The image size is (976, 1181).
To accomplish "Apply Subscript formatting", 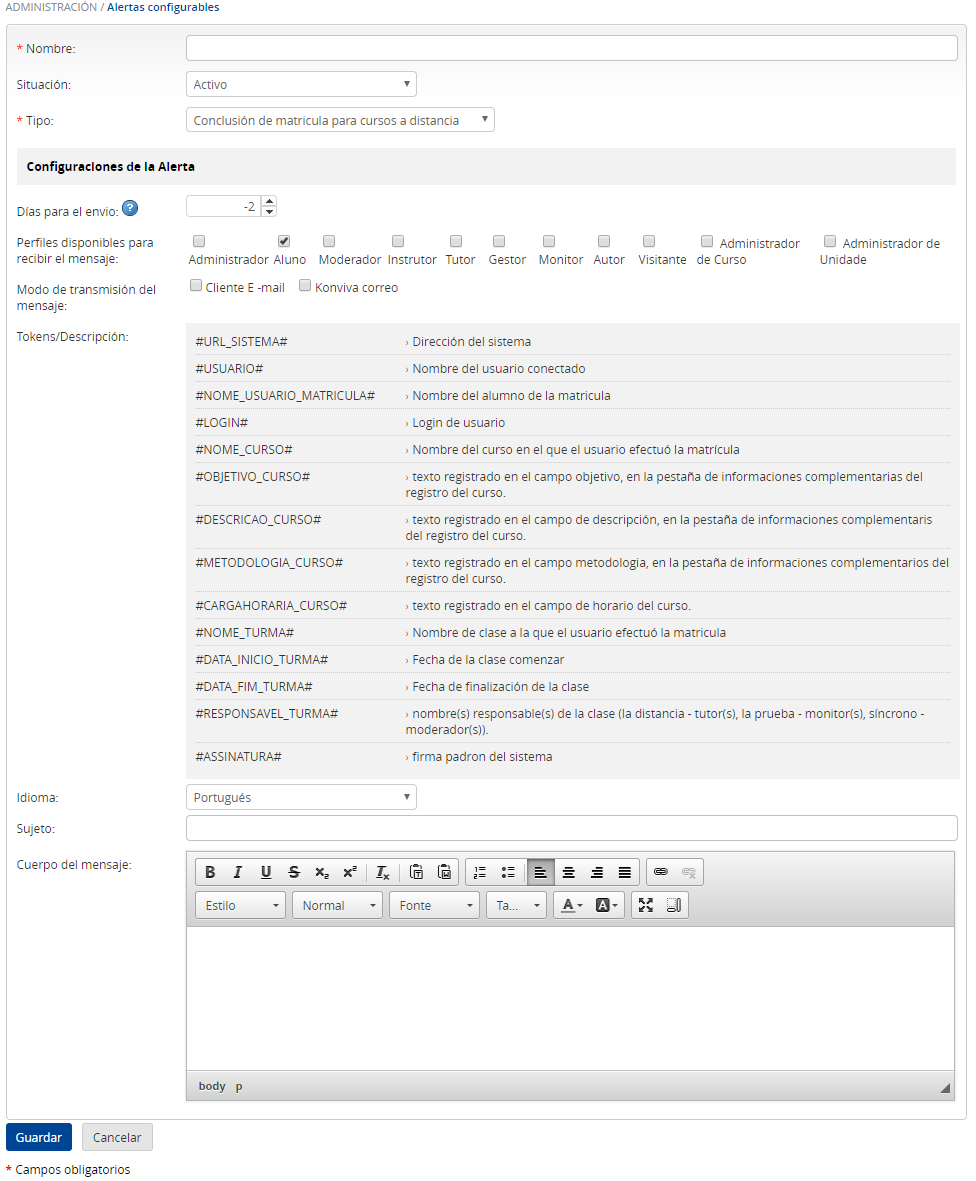I will pyautogui.click(x=322, y=872).
